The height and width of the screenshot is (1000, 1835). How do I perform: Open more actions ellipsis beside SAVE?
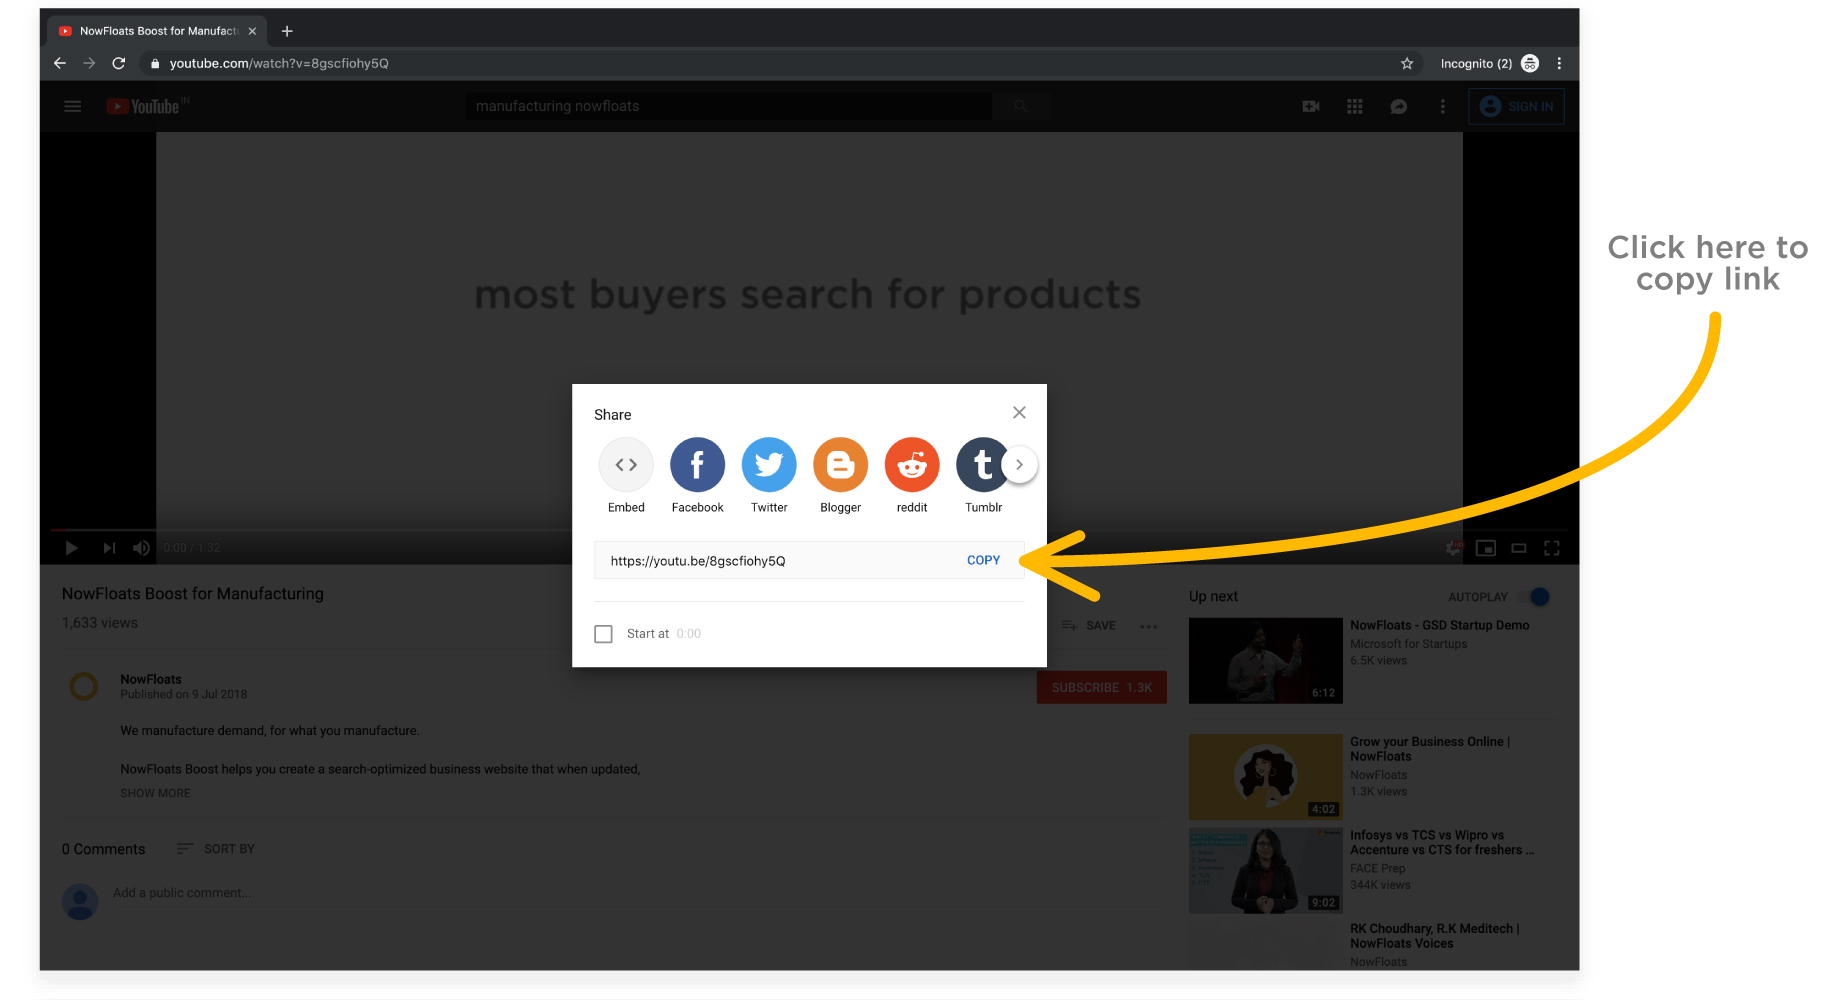tap(1149, 626)
